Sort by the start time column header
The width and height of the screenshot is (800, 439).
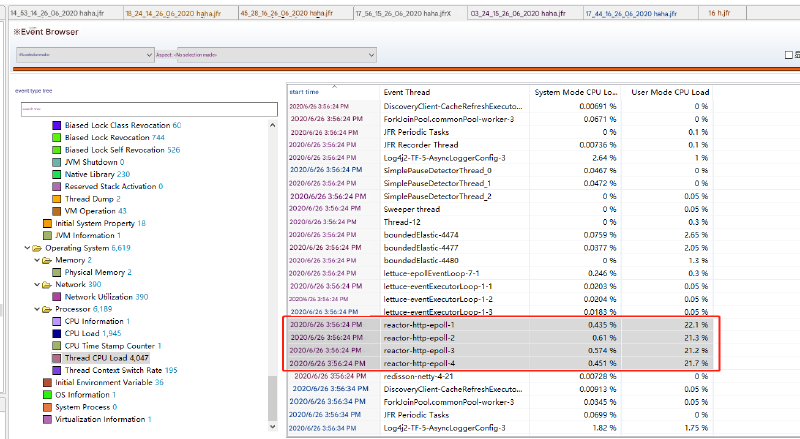(x=305, y=91)
